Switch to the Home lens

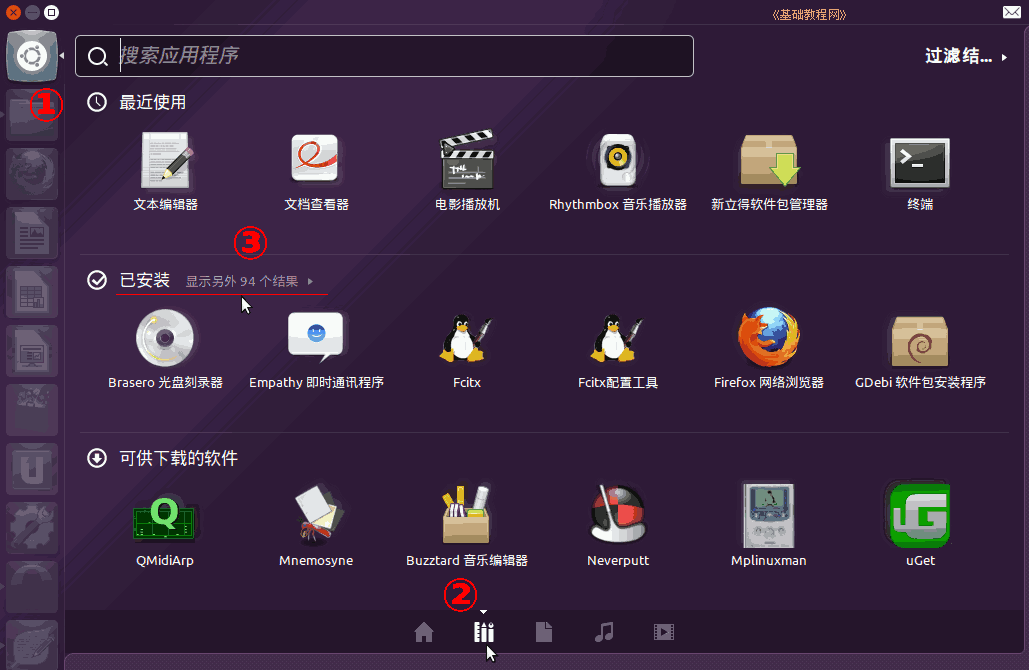pos(424,632)
